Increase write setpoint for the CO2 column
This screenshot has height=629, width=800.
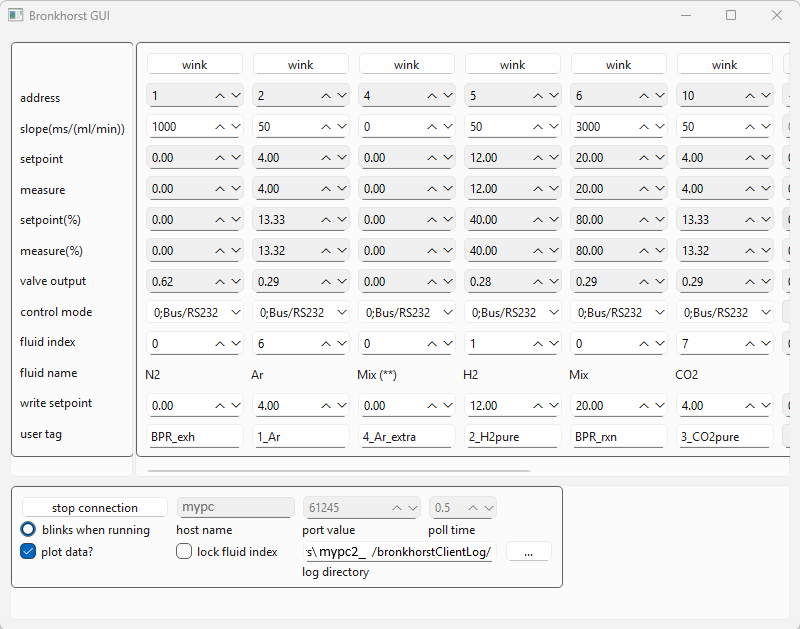pos(749,406)
